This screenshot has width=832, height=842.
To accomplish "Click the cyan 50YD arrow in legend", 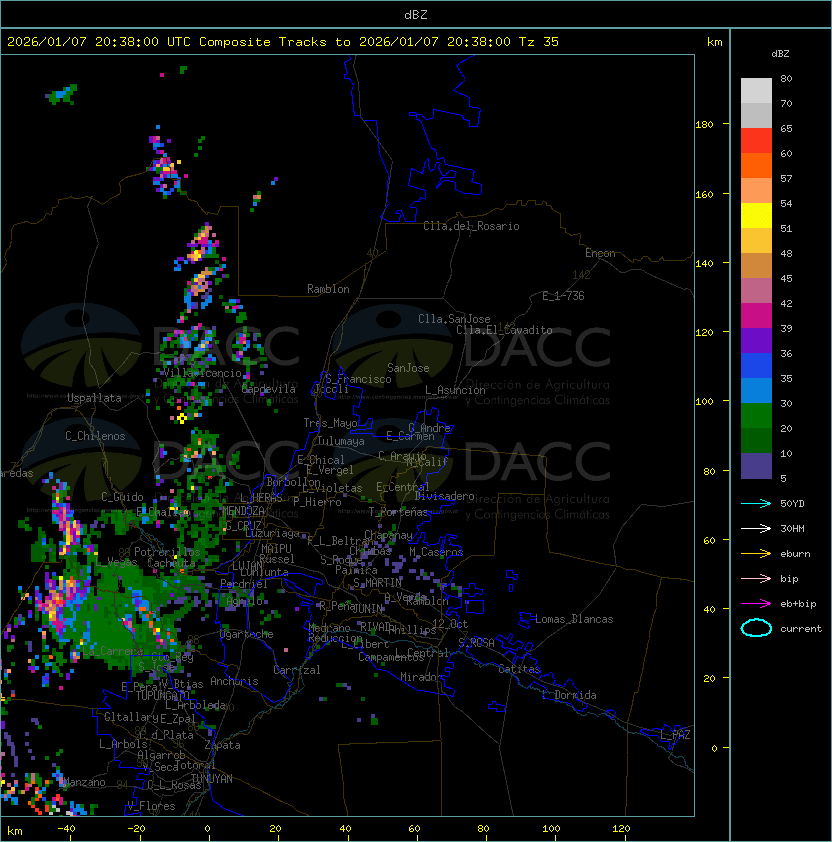I will 756,503.
